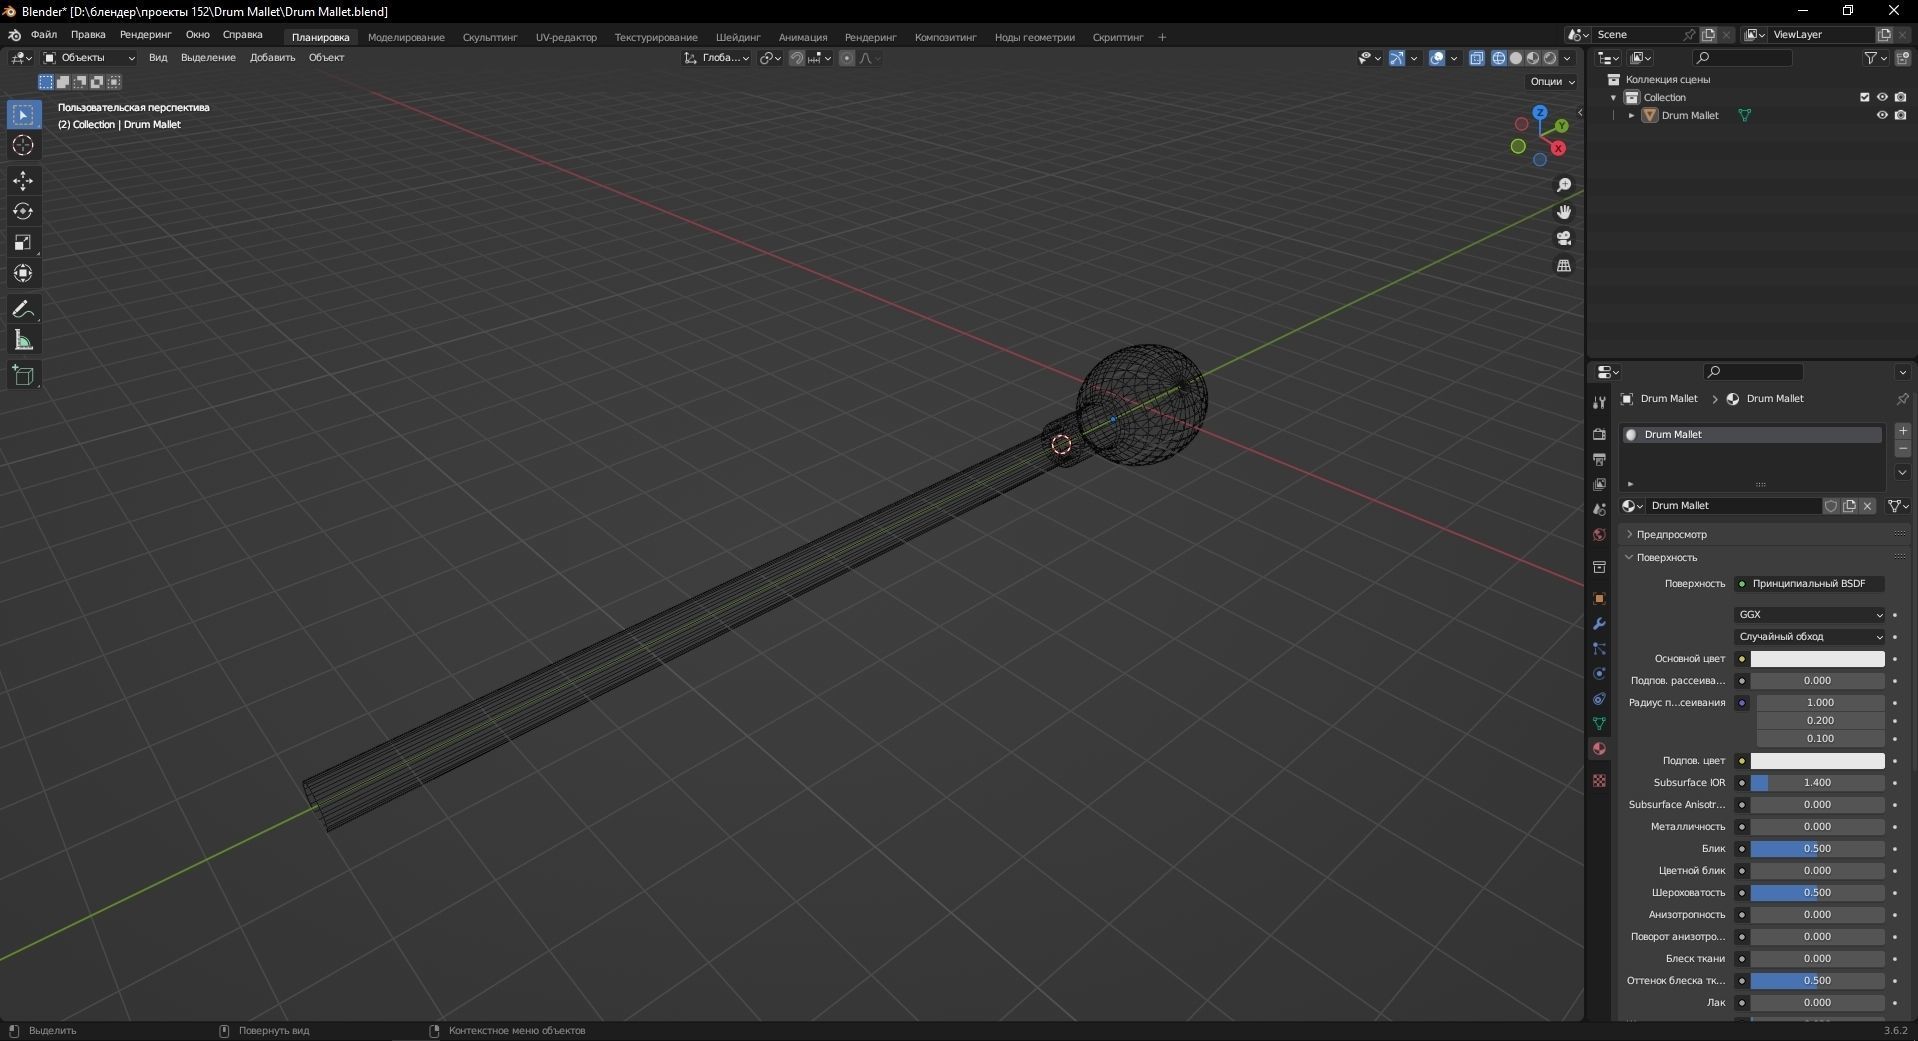This screenshot has height=1041, width=1918.
Task: Open outliner filter dropdown
Action: [1875, 58]
